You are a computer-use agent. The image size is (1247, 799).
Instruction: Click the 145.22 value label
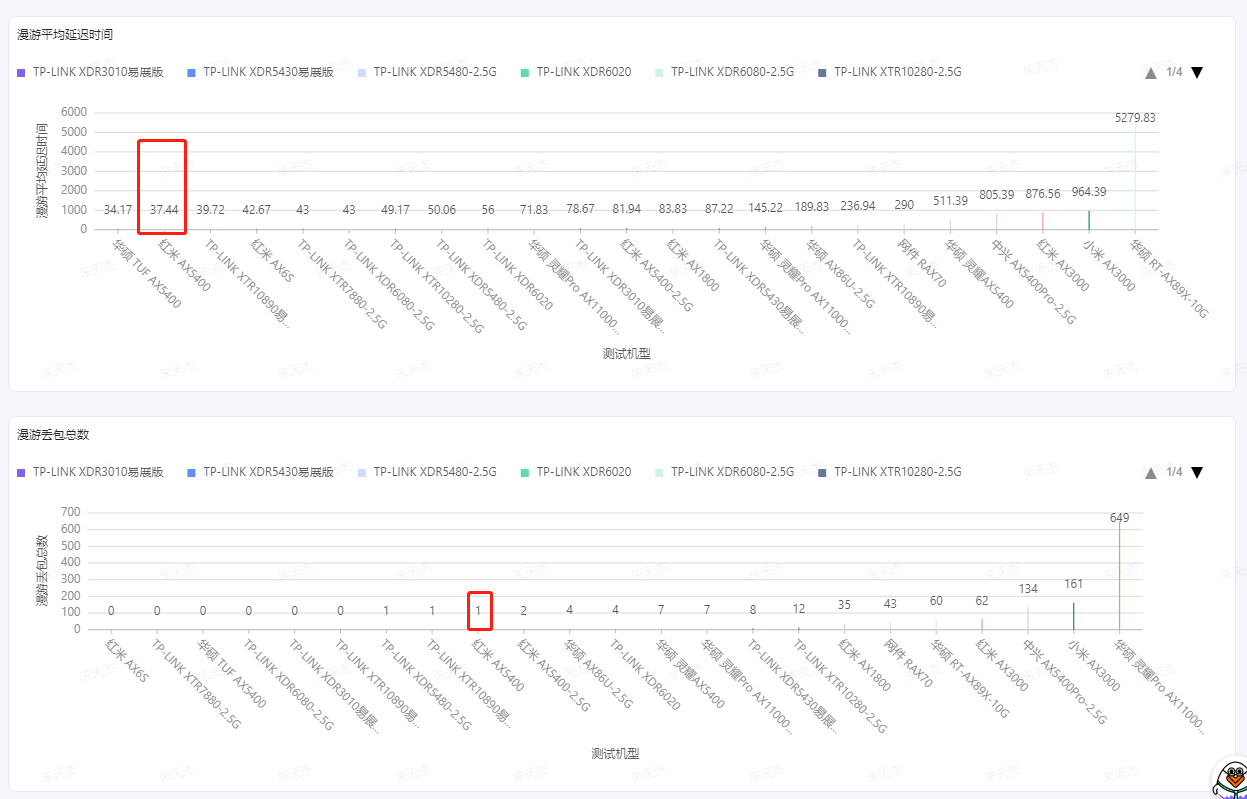(x=765, y=208)
